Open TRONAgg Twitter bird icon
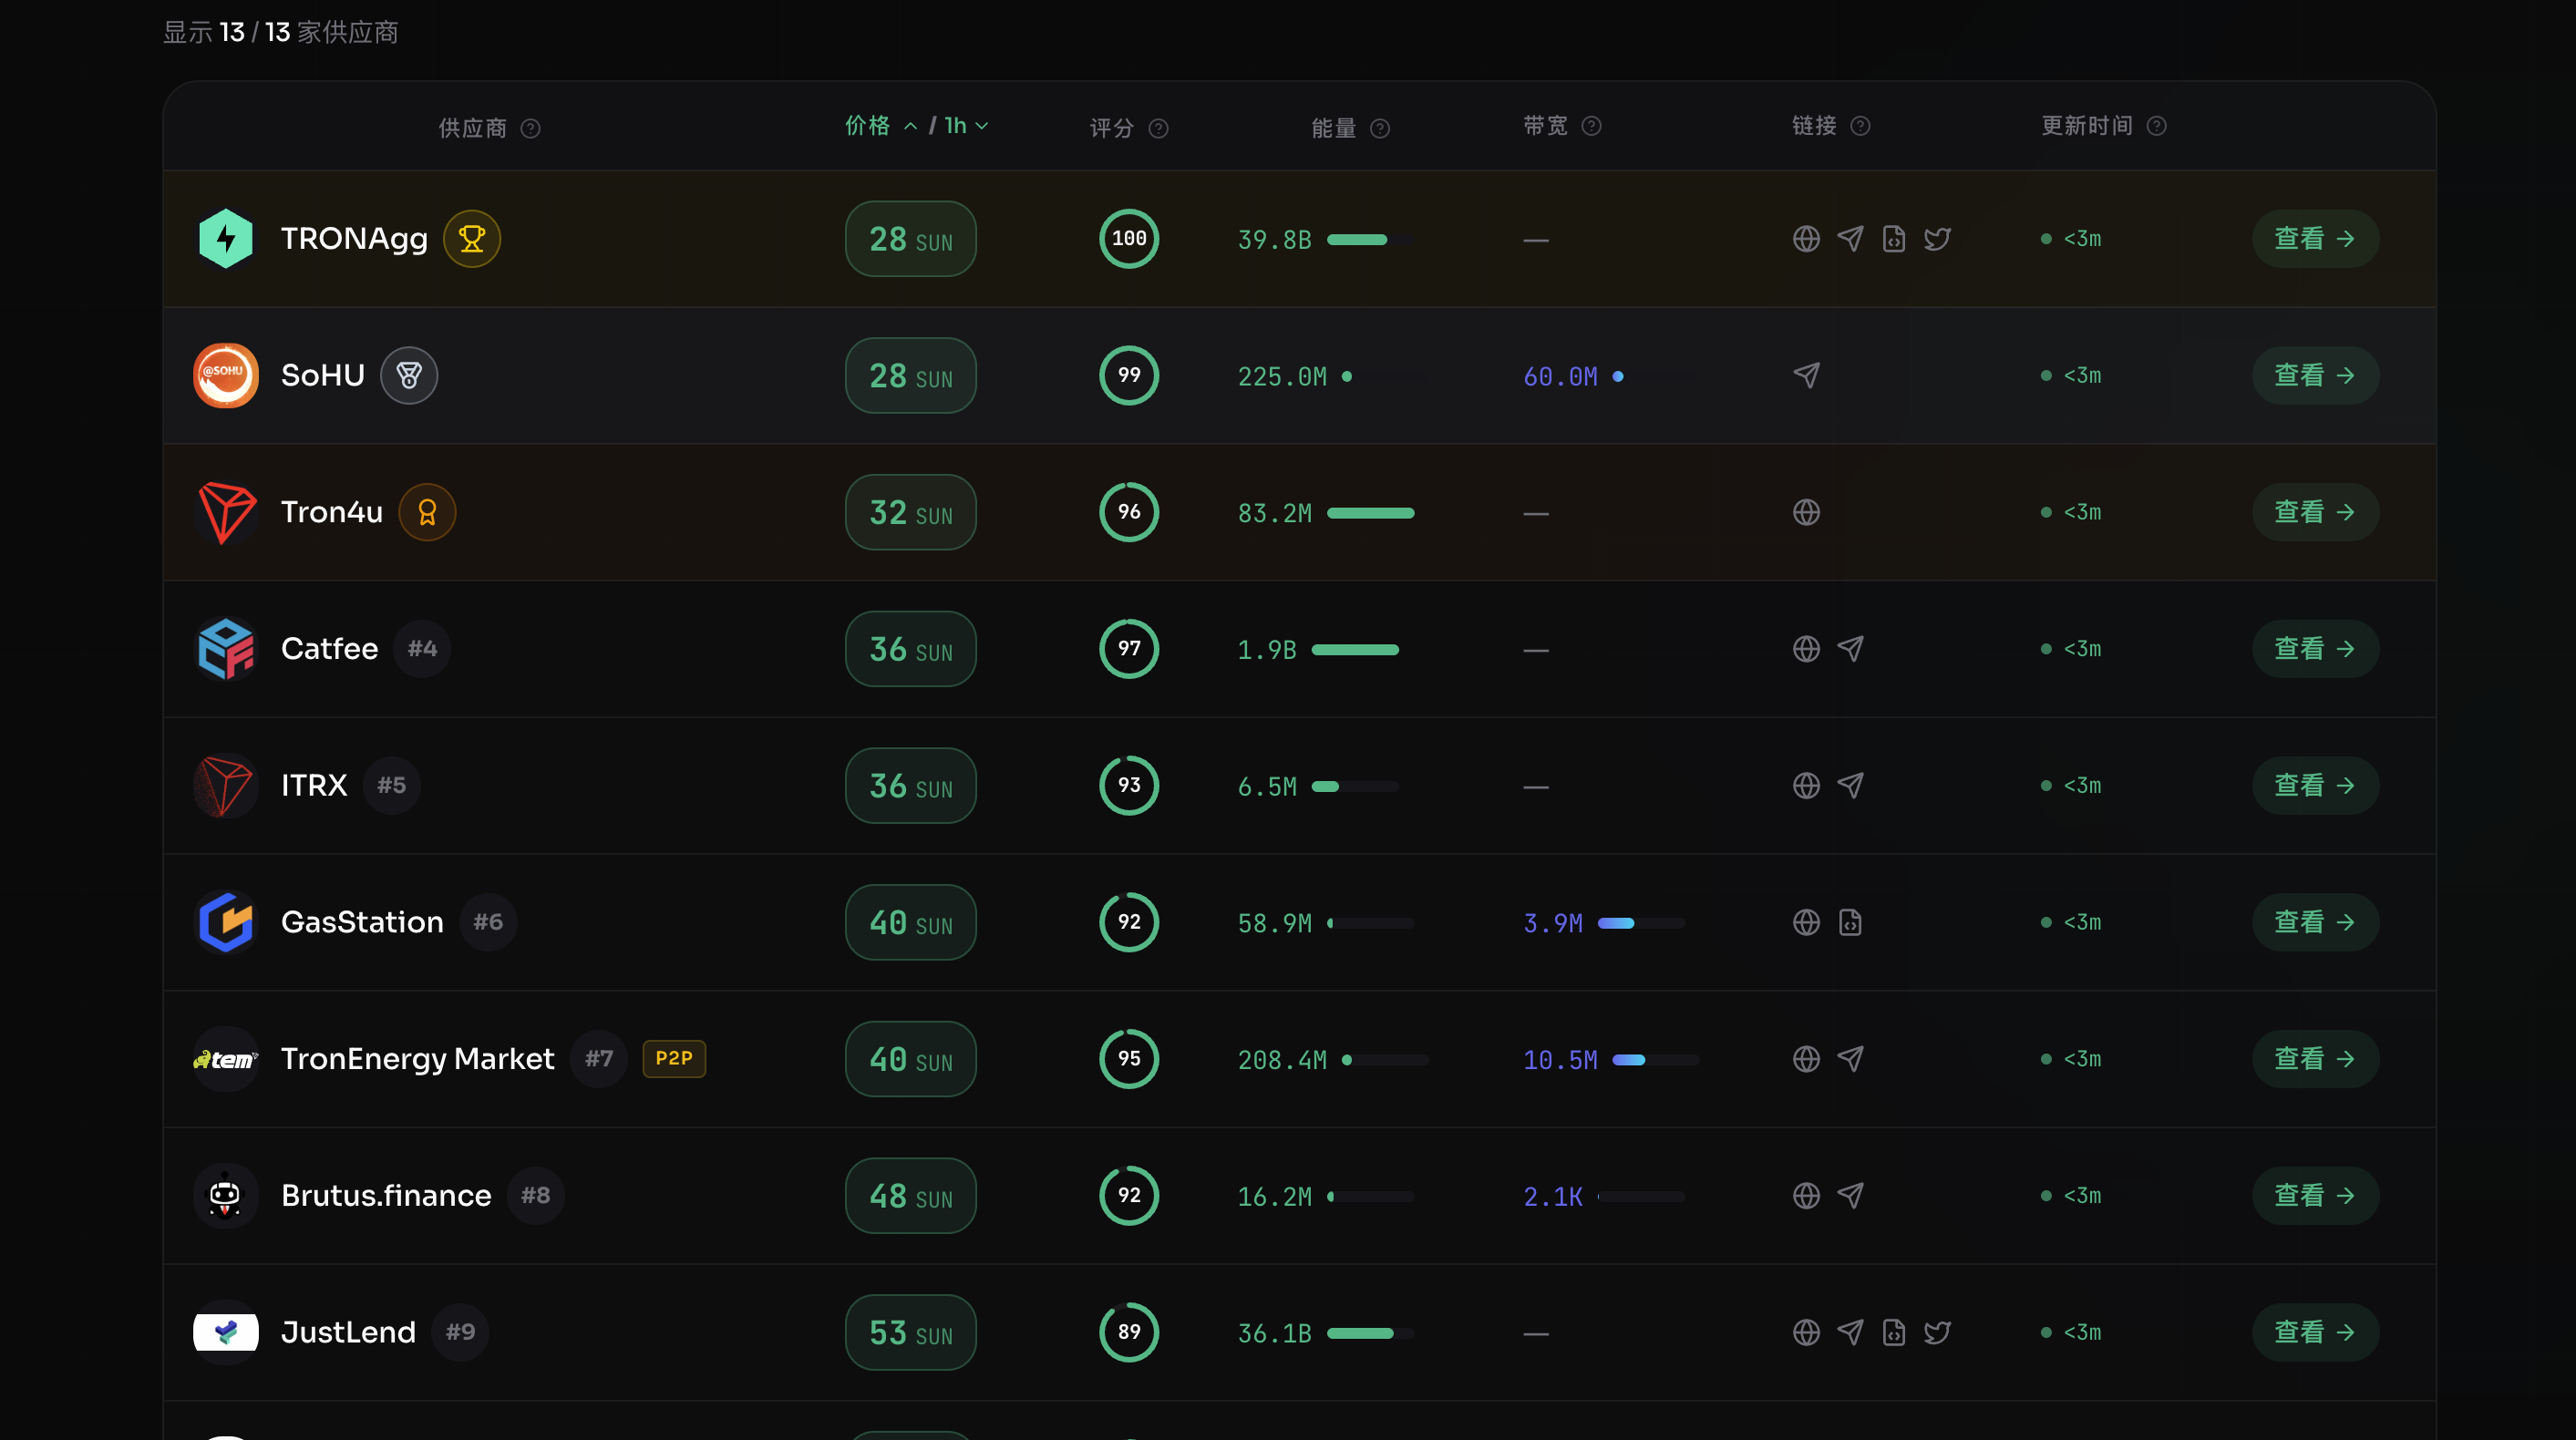This screenshot has height=1440, width=2576. pos(1937,239)
